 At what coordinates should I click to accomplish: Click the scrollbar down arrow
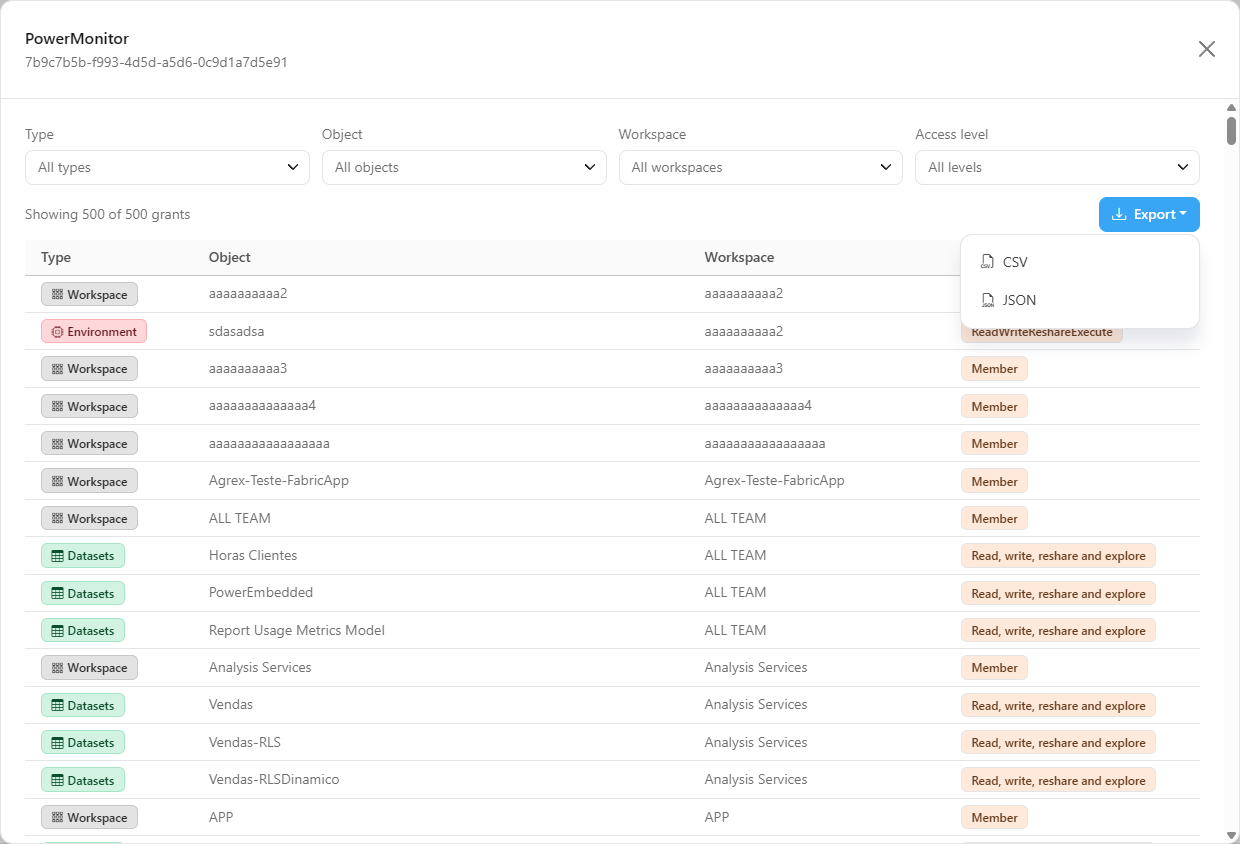1231,835
